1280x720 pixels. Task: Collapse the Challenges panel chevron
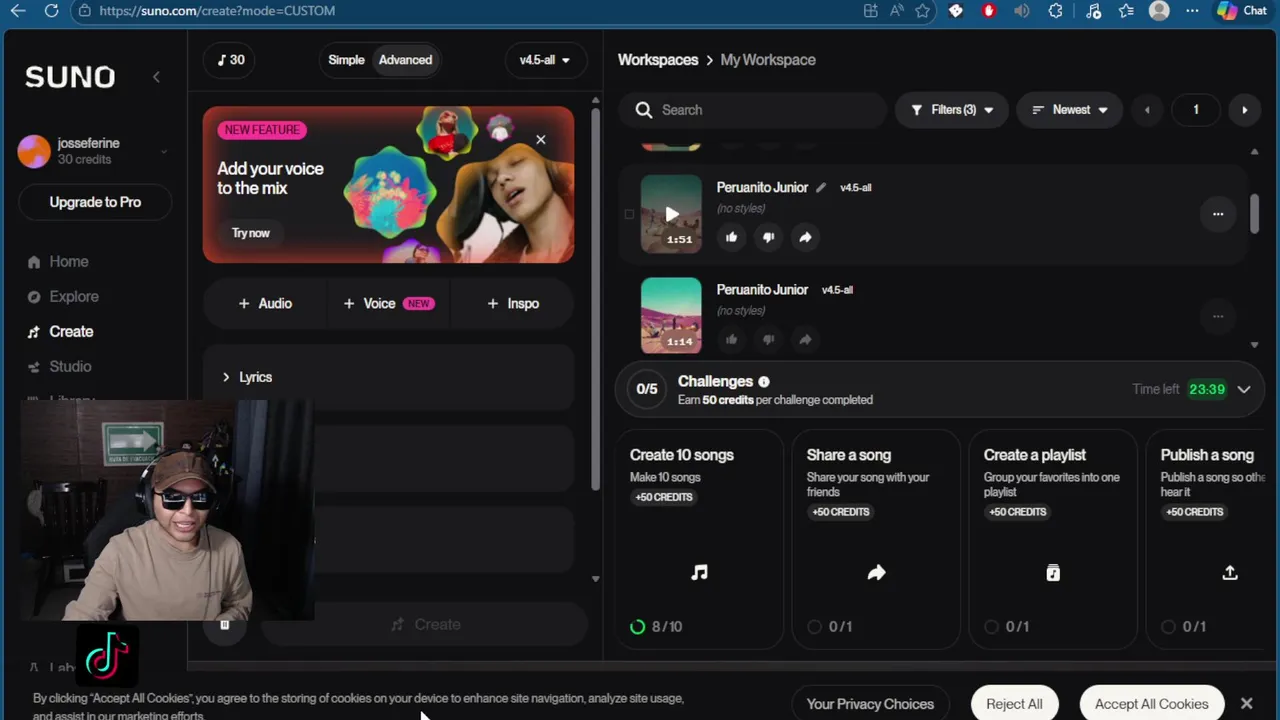(1244, 390)
